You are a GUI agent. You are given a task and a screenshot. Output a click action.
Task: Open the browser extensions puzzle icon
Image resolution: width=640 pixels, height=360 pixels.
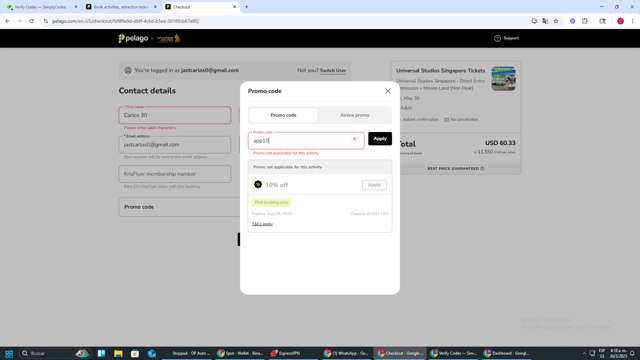click(x=584, y=21)
